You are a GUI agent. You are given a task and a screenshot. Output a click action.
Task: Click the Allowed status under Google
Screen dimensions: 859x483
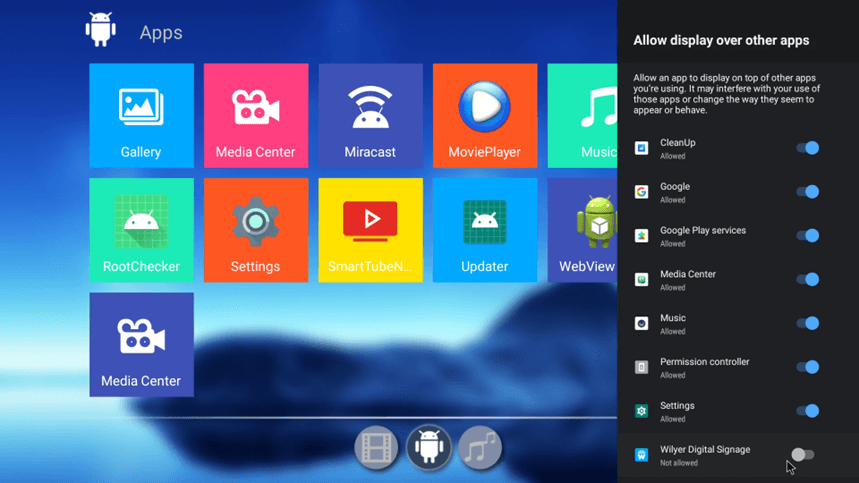[673, 200]
